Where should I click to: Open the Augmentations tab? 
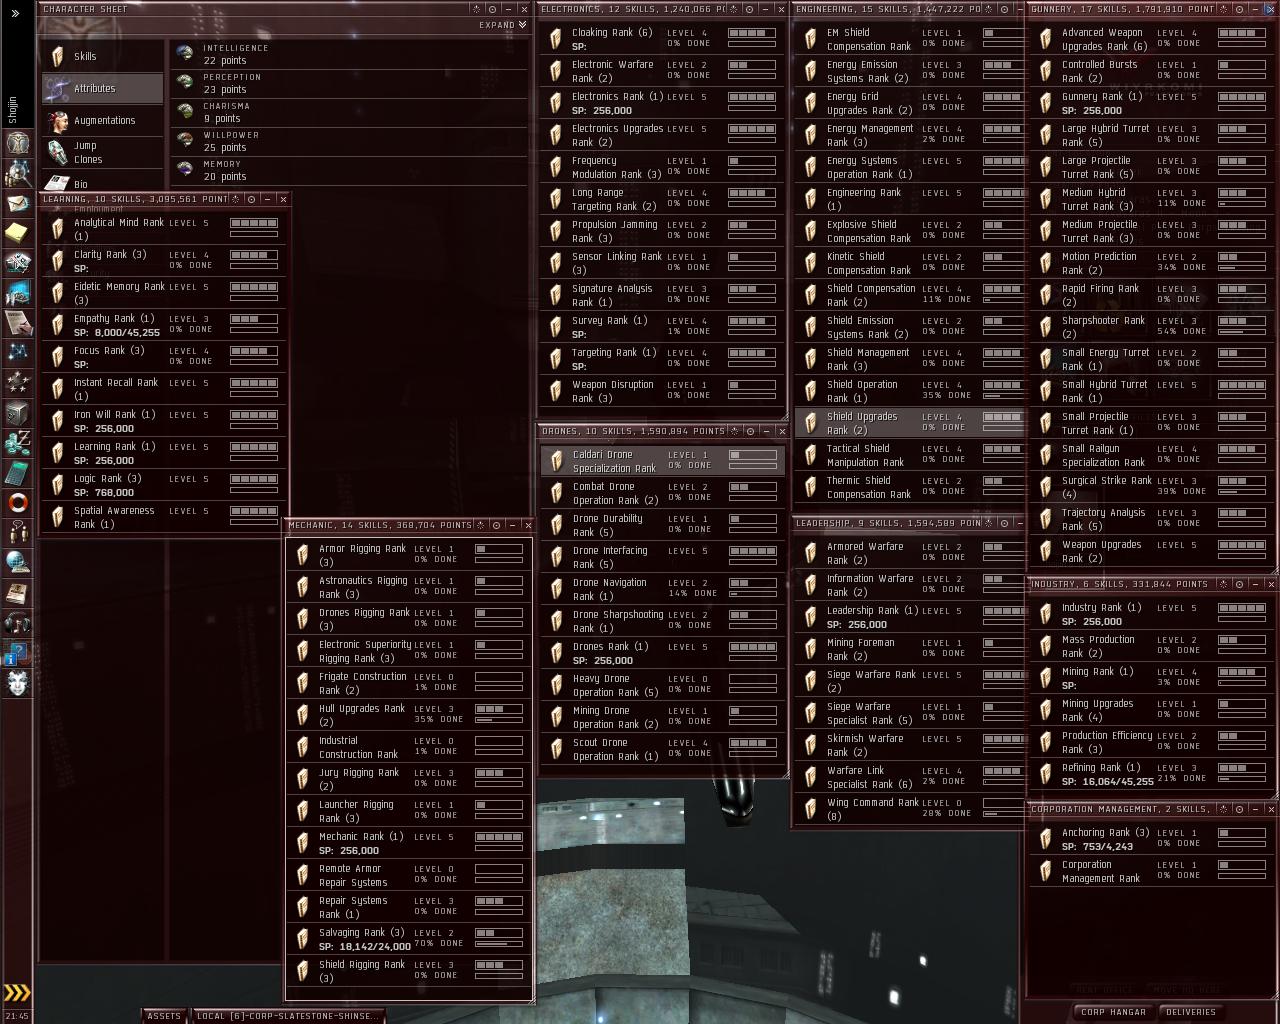tap(102, 120)
